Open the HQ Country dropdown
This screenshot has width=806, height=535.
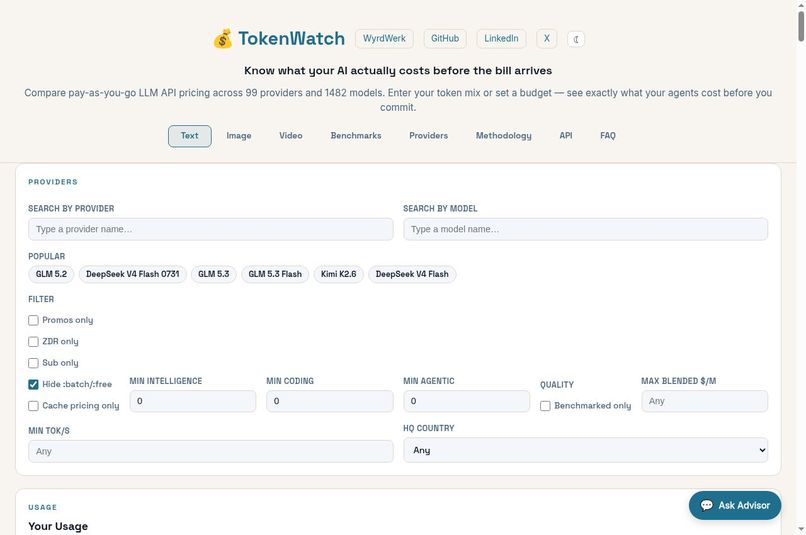click(585, 450)
